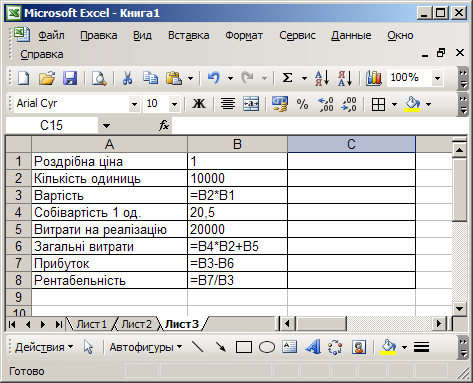Insert AutoSum with the sigma icon

287,78
